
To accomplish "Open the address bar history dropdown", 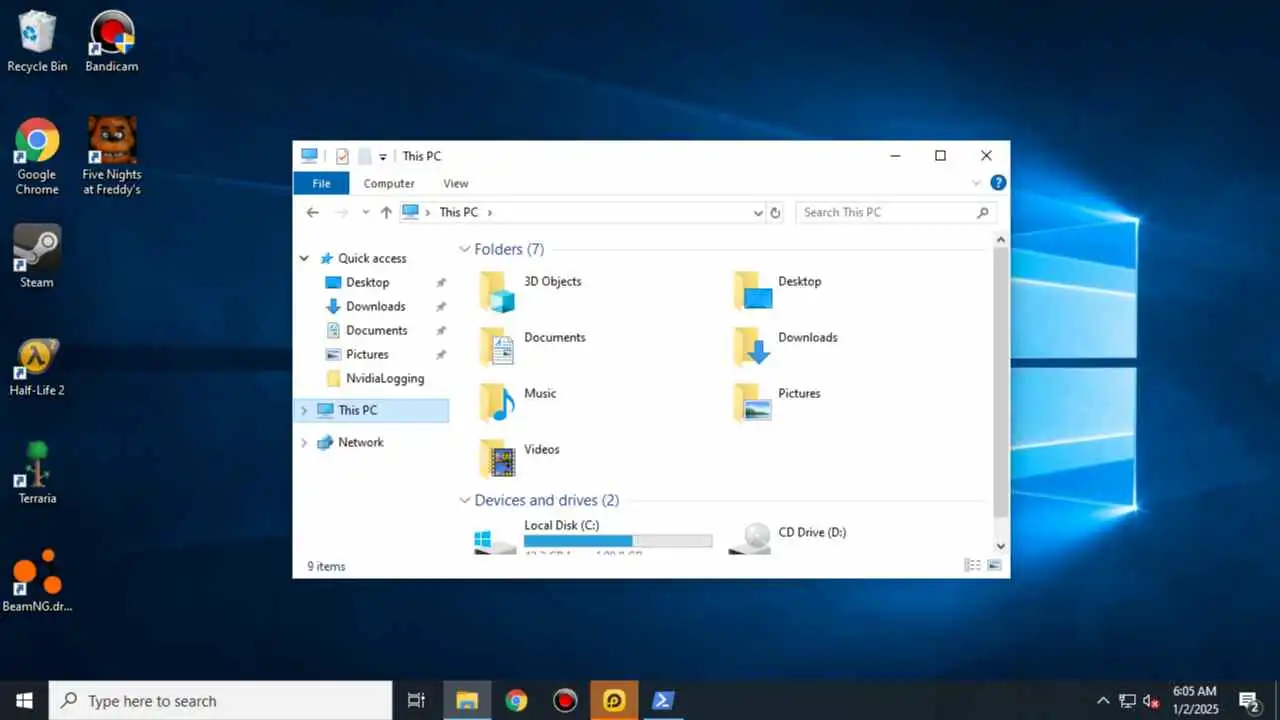I will (x=757, y=212).
